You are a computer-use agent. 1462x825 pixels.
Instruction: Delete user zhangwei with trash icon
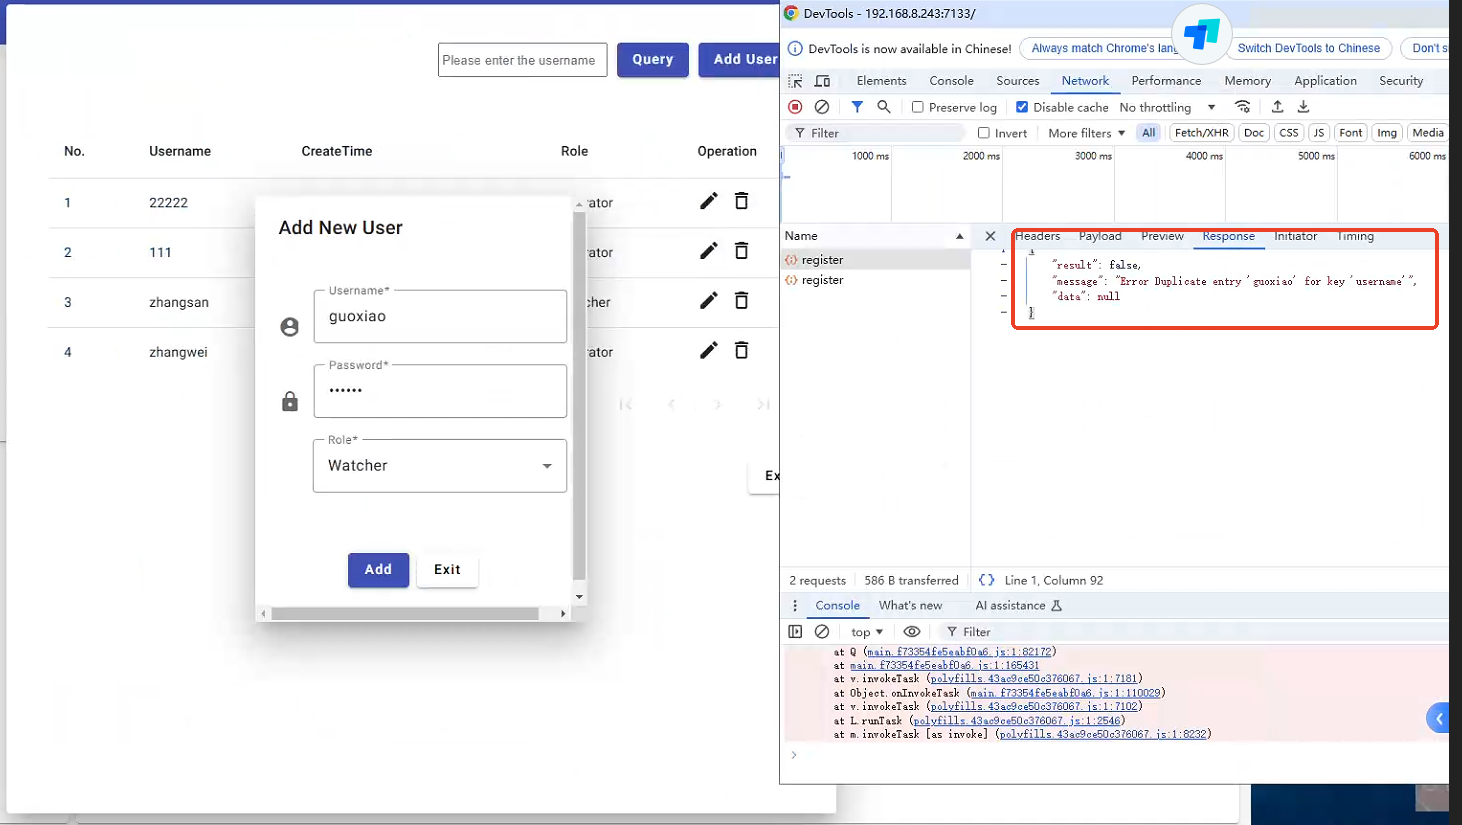coord(741,350)
